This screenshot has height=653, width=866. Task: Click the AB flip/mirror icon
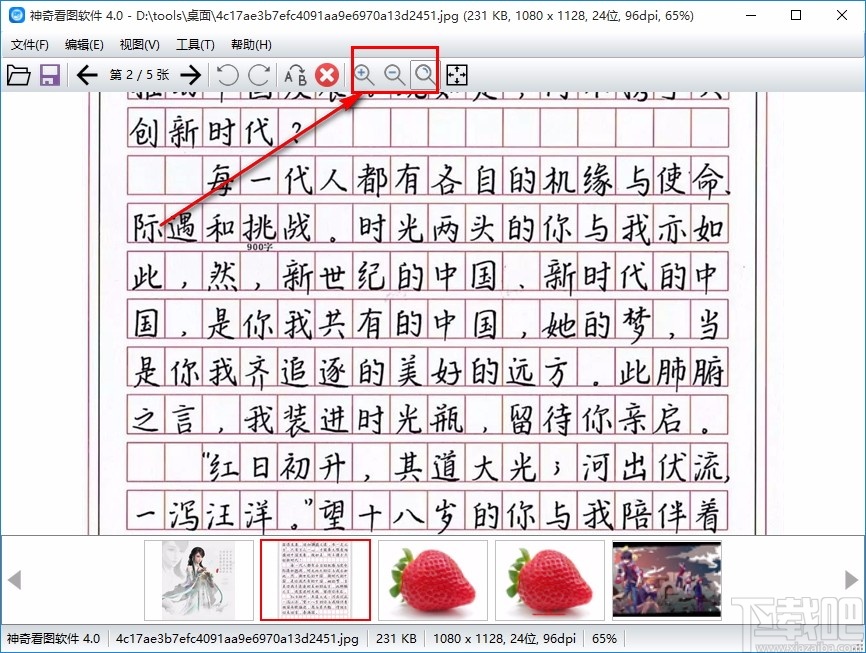294,74
